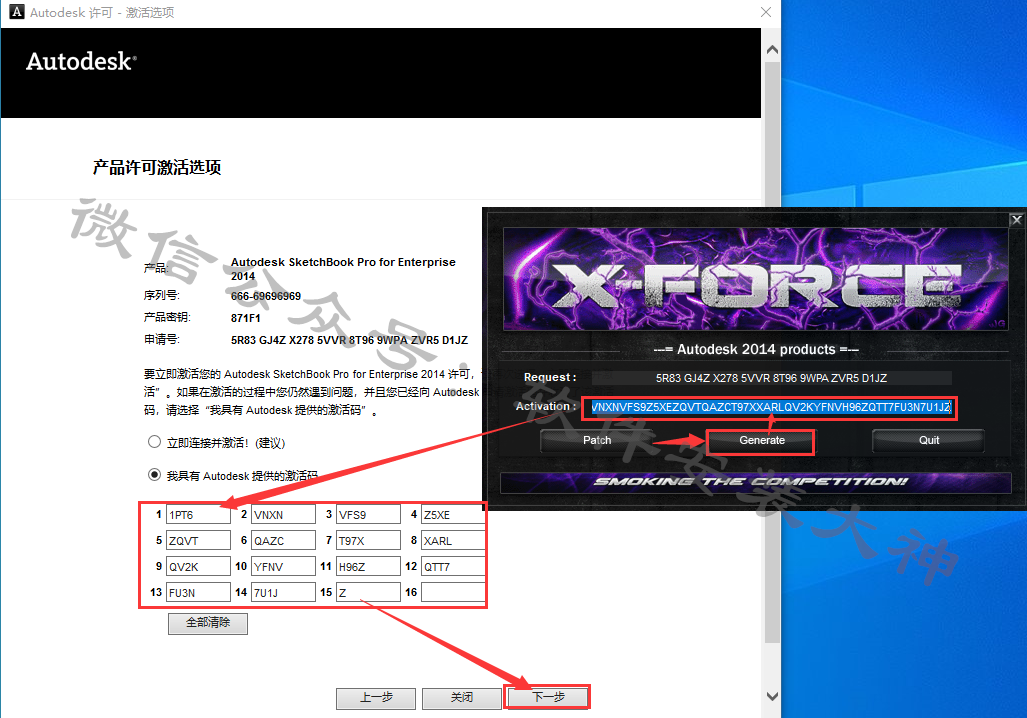
Task: Click the 全部清除 clear all button
Action: (x=208, y=623)
